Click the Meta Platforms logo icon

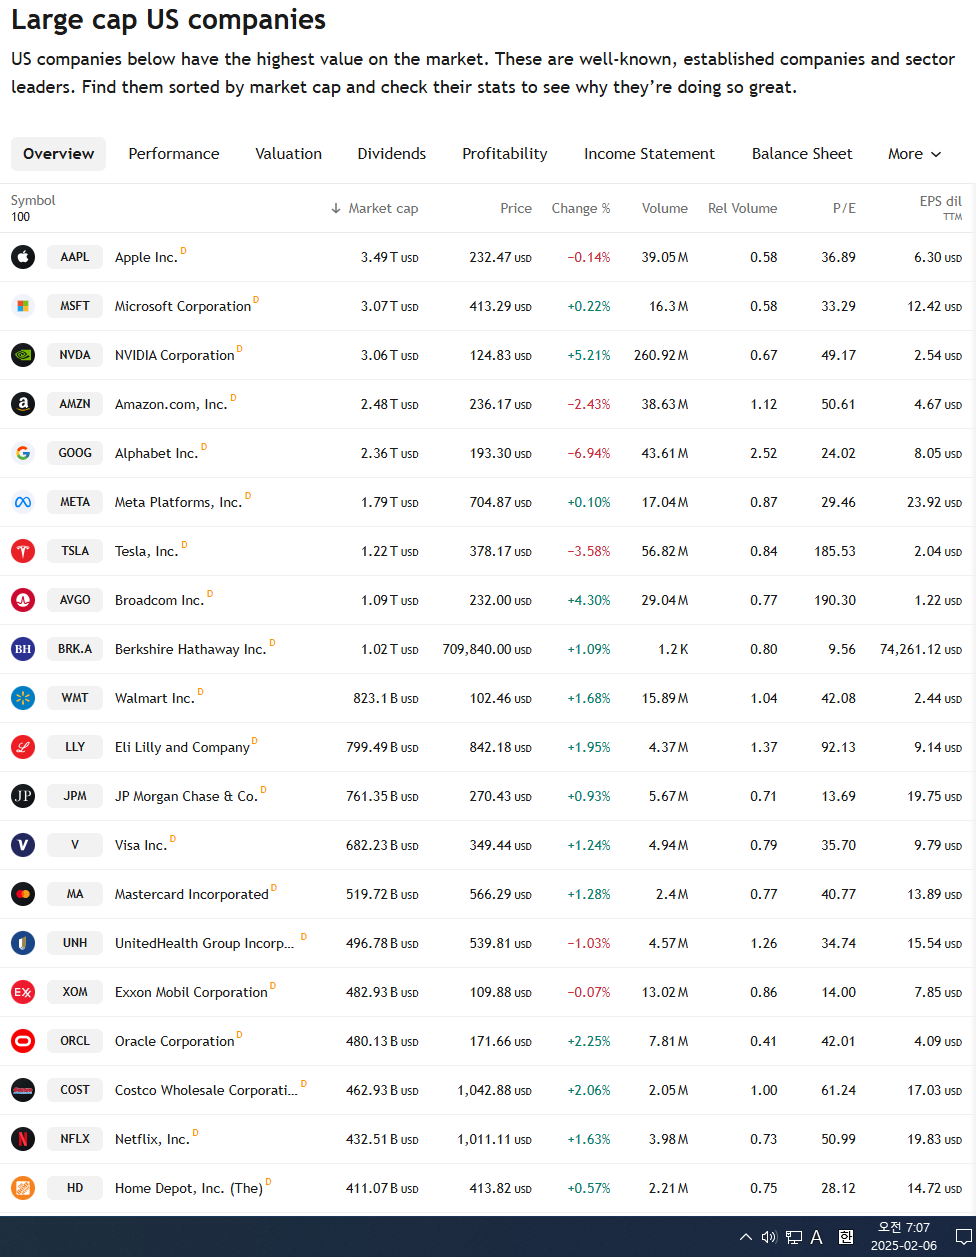(x=23, y=502)
